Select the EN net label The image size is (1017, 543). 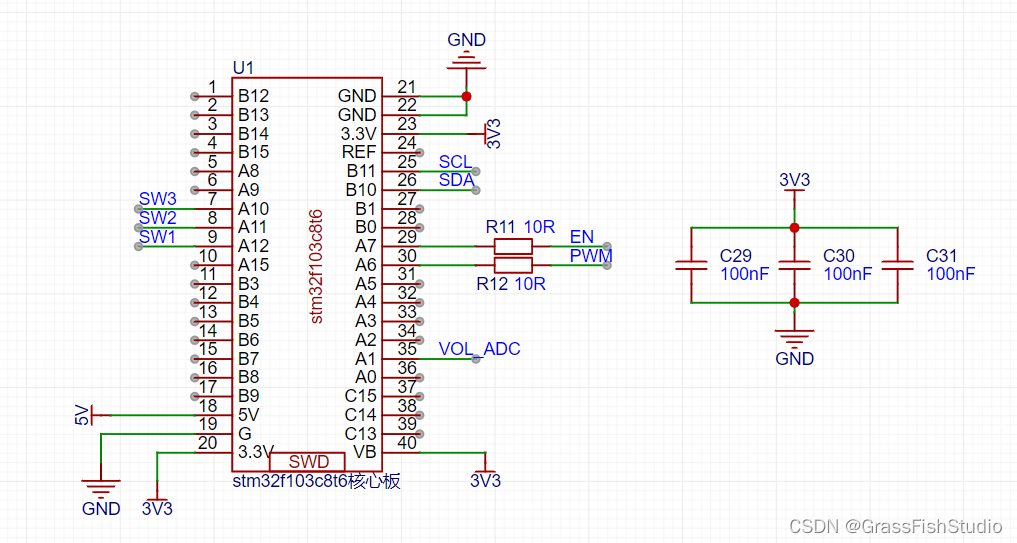[x=582, y=237]
